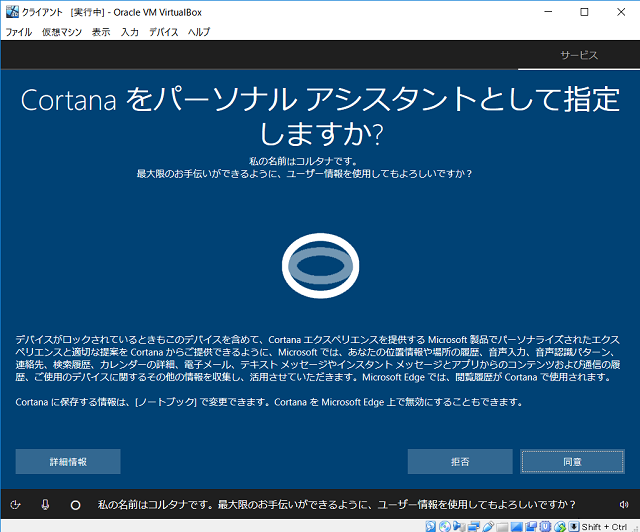
Task: Click the recording status icon
Action: click(531, 526)
